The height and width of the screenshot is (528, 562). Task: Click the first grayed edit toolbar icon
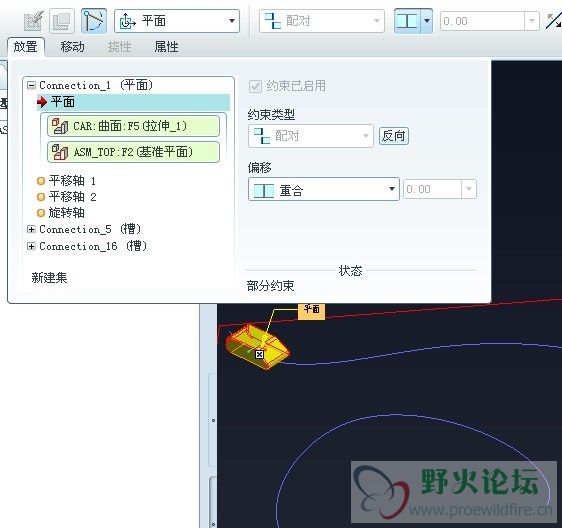click(33, 22)
